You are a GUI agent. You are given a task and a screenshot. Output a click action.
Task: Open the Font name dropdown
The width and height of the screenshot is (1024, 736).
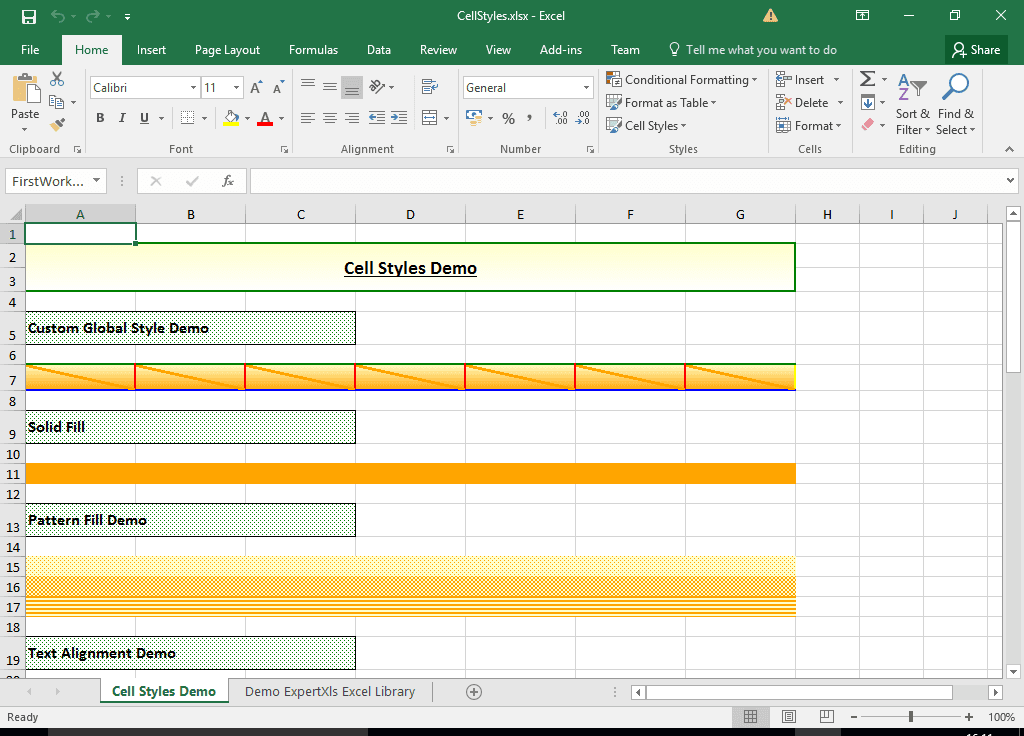pyautogui.click(x=193, y=88)
